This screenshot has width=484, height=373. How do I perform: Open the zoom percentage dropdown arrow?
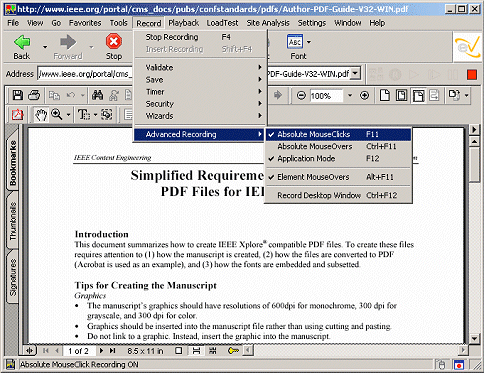[350, 96]
